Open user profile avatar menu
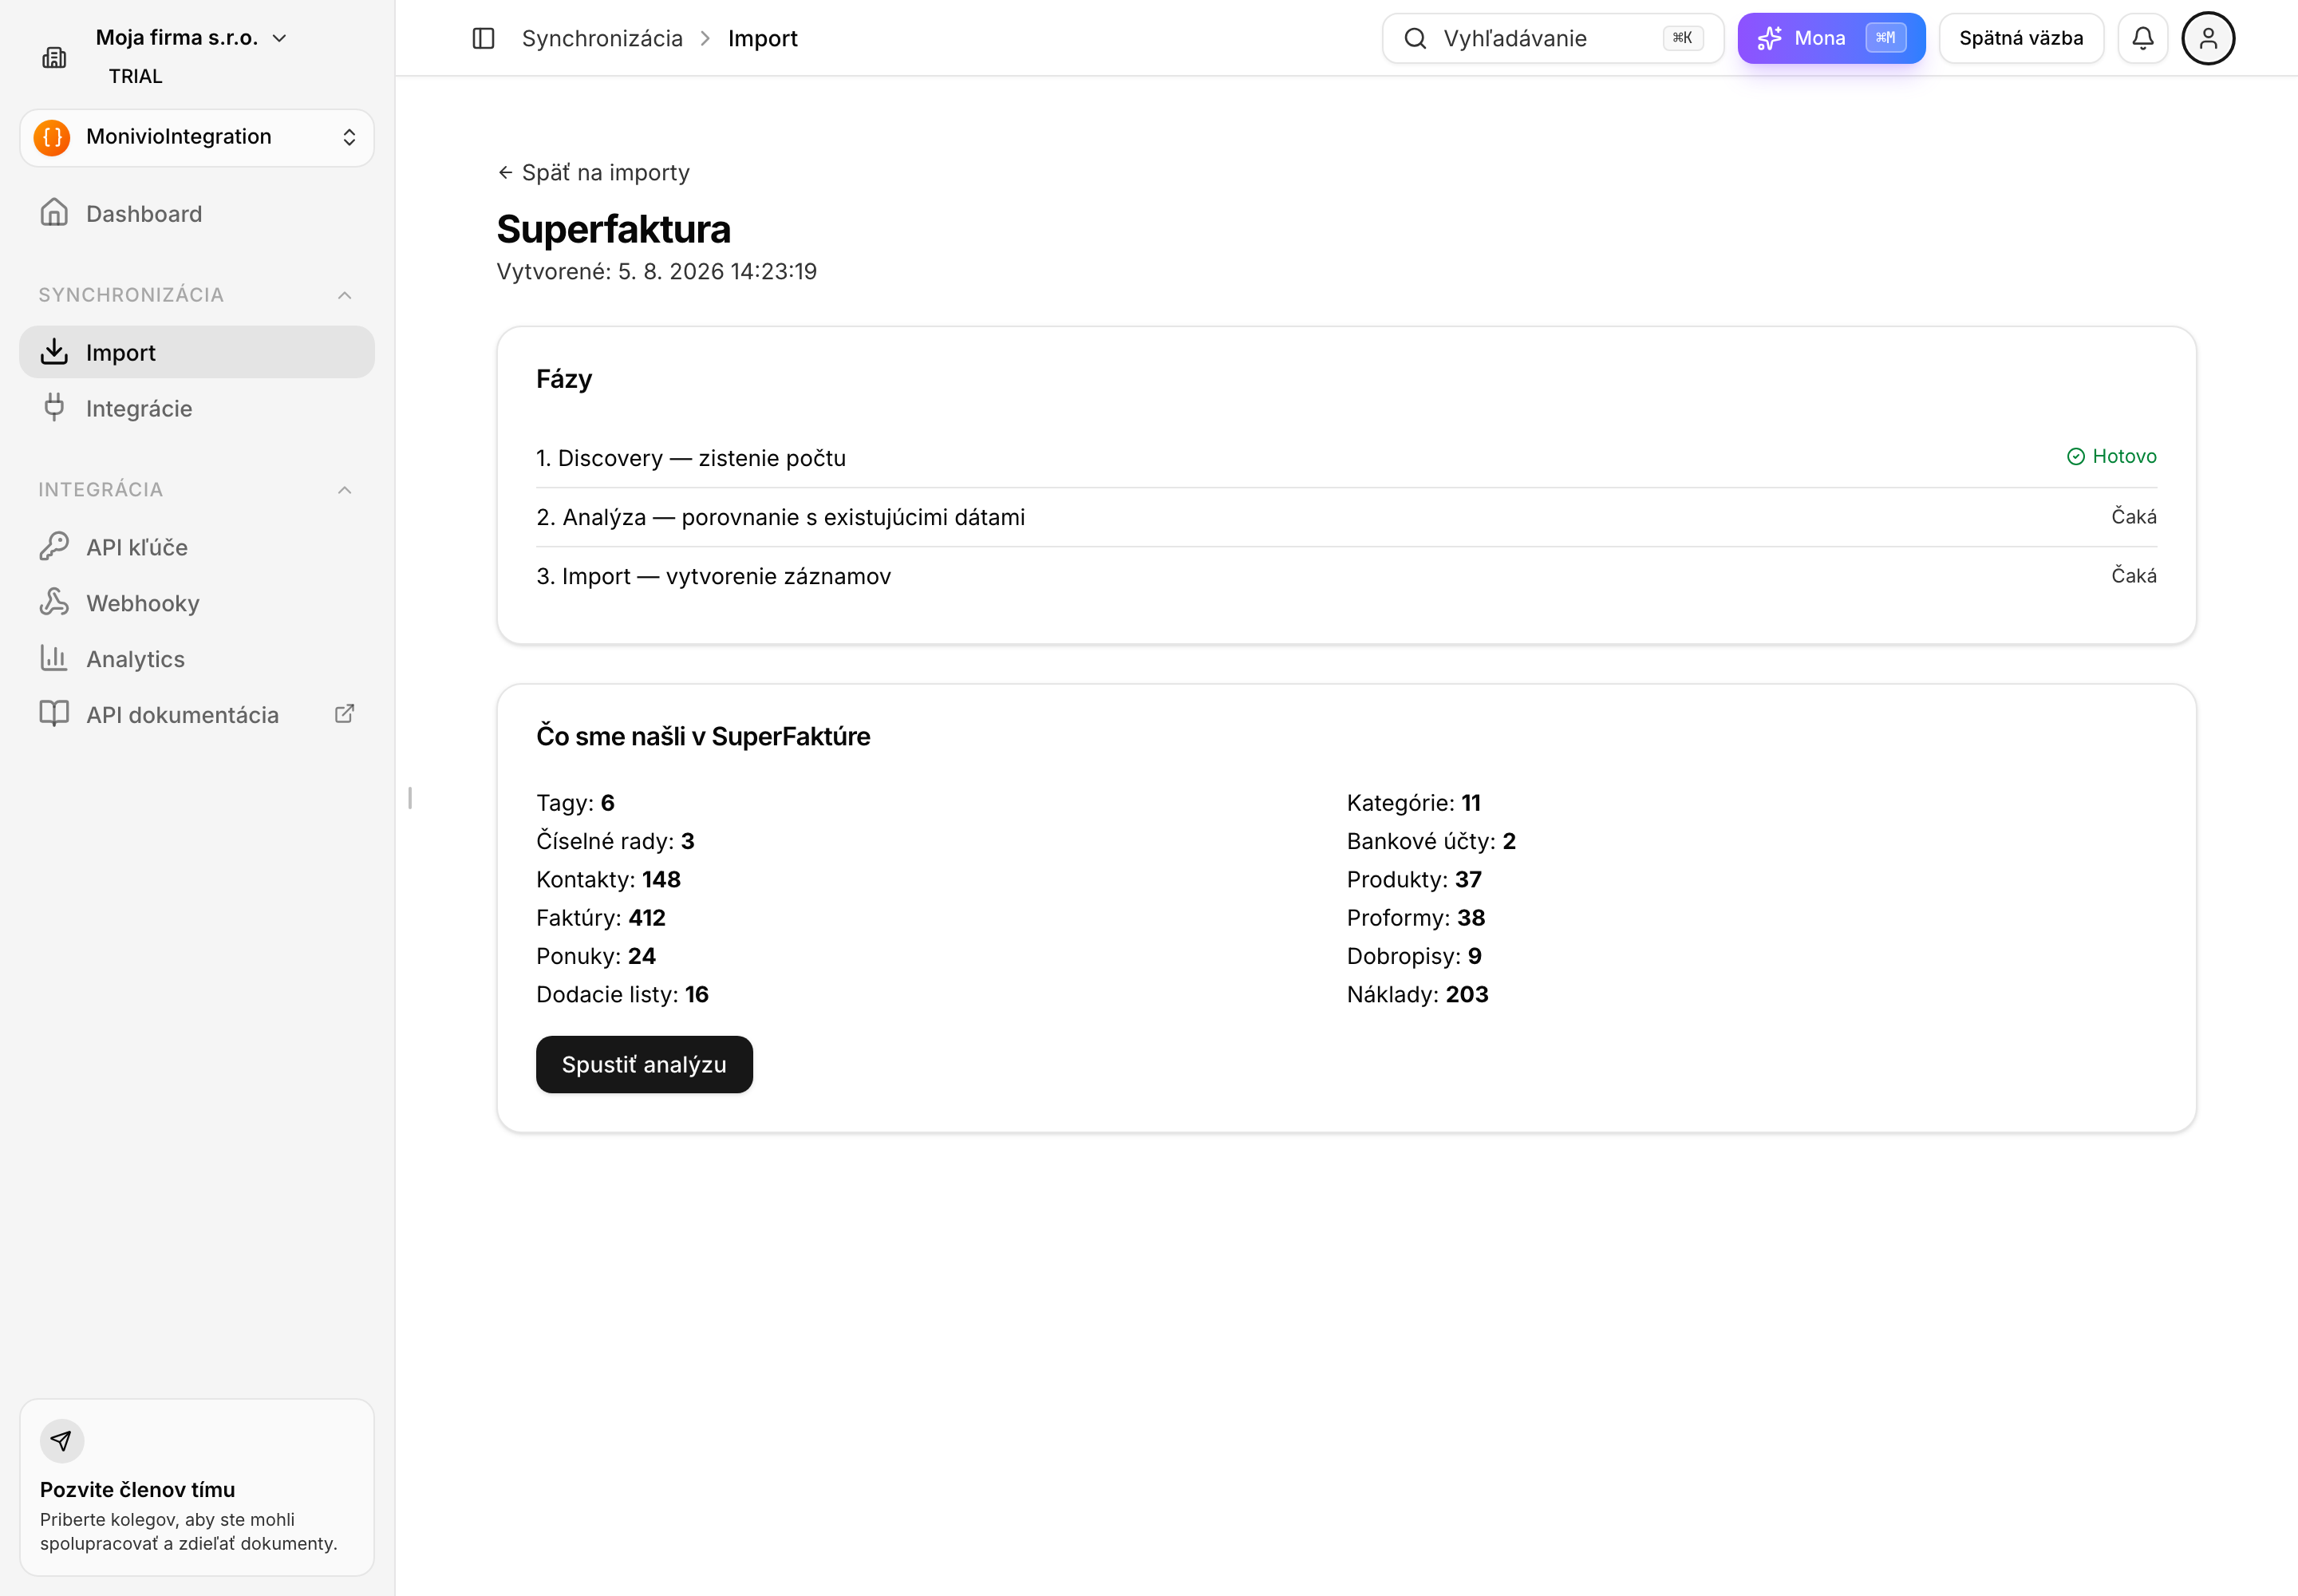The width and height of the screenshot is (2298, 1596). point(2208,38)
